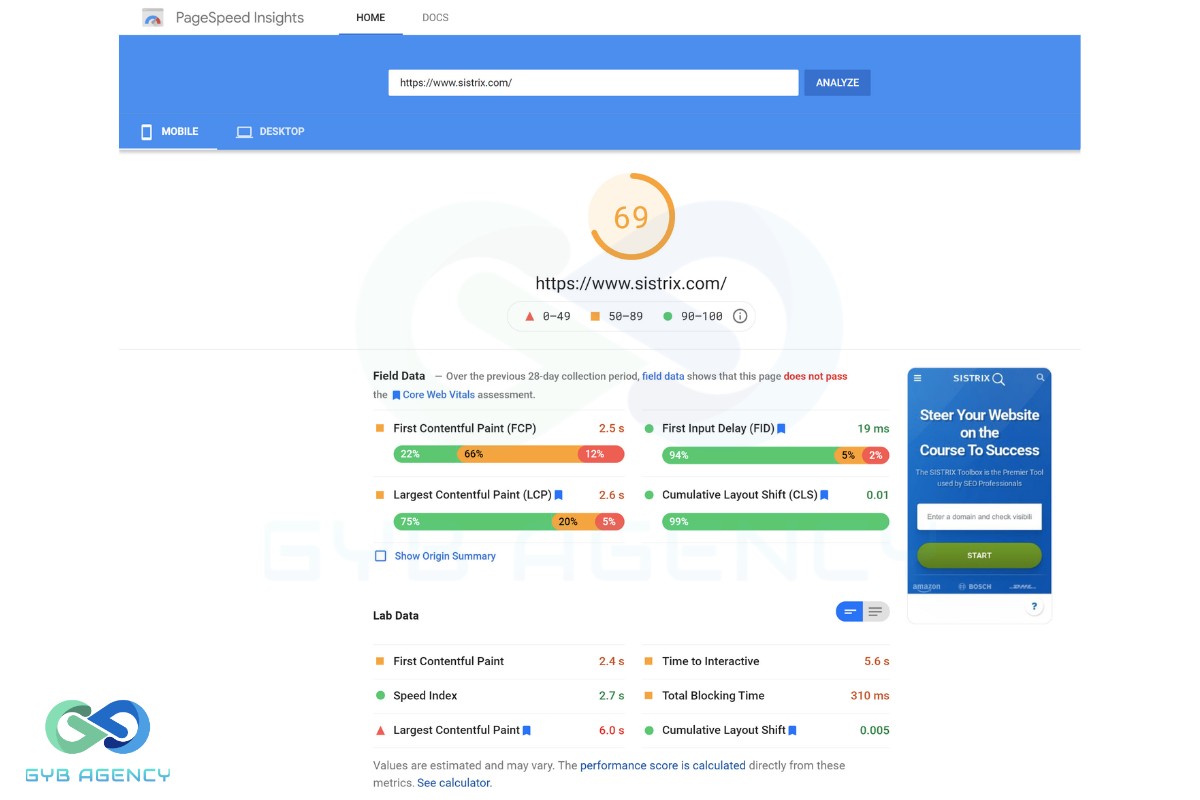The image size is (1200, 800).
Task: Switch to the DESKTOP tab
Action: (x=270, y=132)
